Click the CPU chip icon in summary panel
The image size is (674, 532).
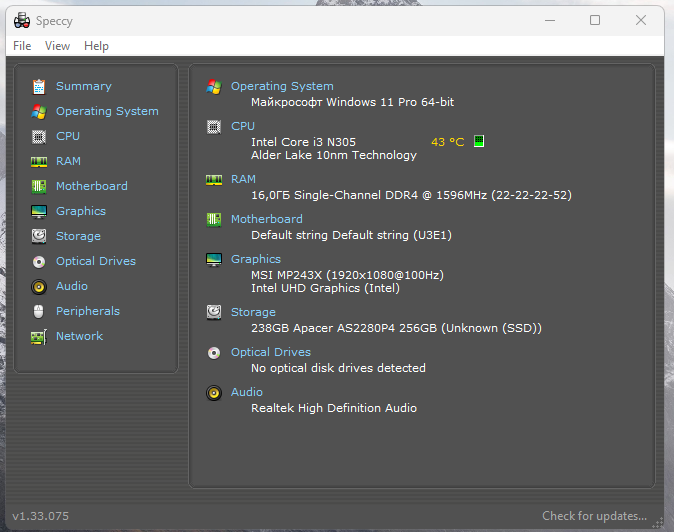click(214, 127)
